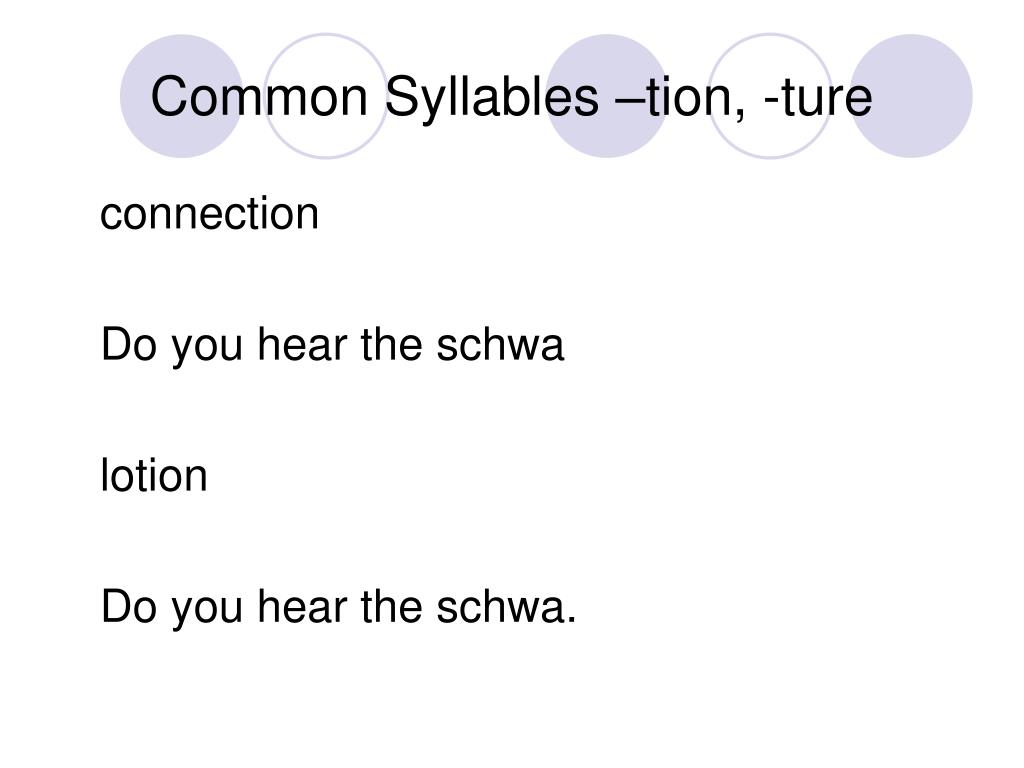1024x768 pixels.
Task: Click the word 'lotion'
Action: tap(154, 475)
